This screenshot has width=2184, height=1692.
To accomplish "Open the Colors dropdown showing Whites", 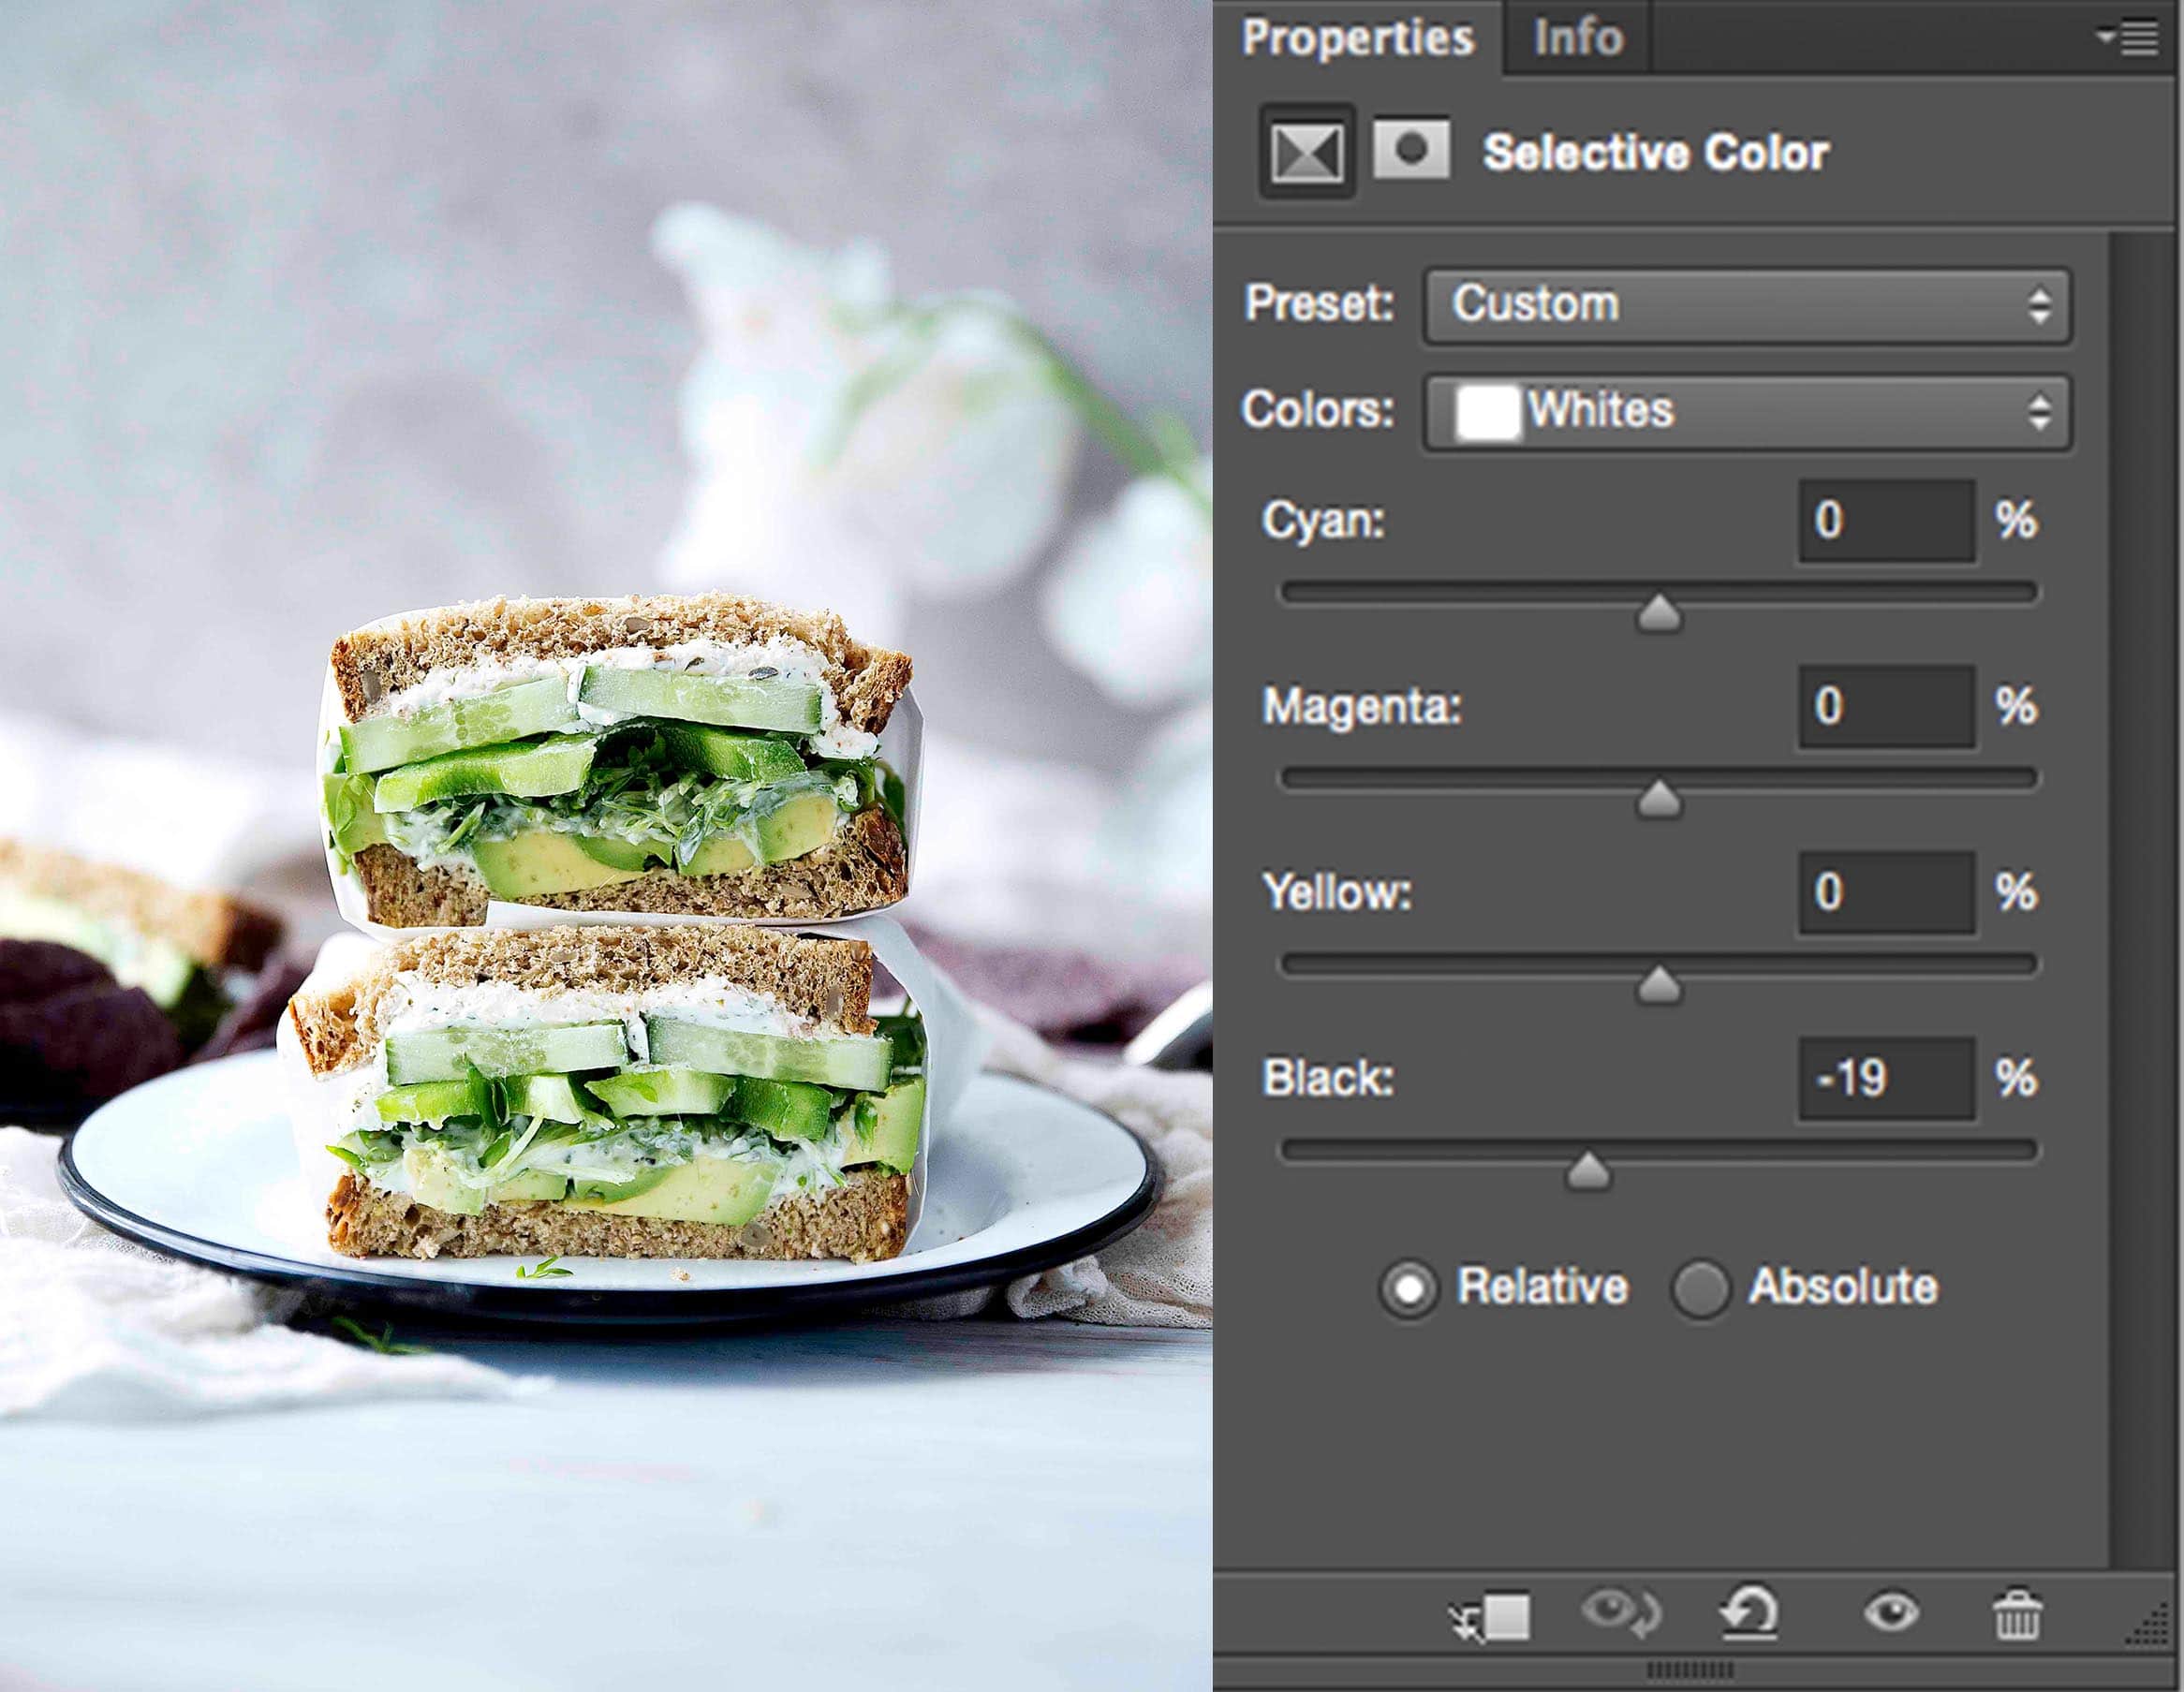I will (1746, 411).
